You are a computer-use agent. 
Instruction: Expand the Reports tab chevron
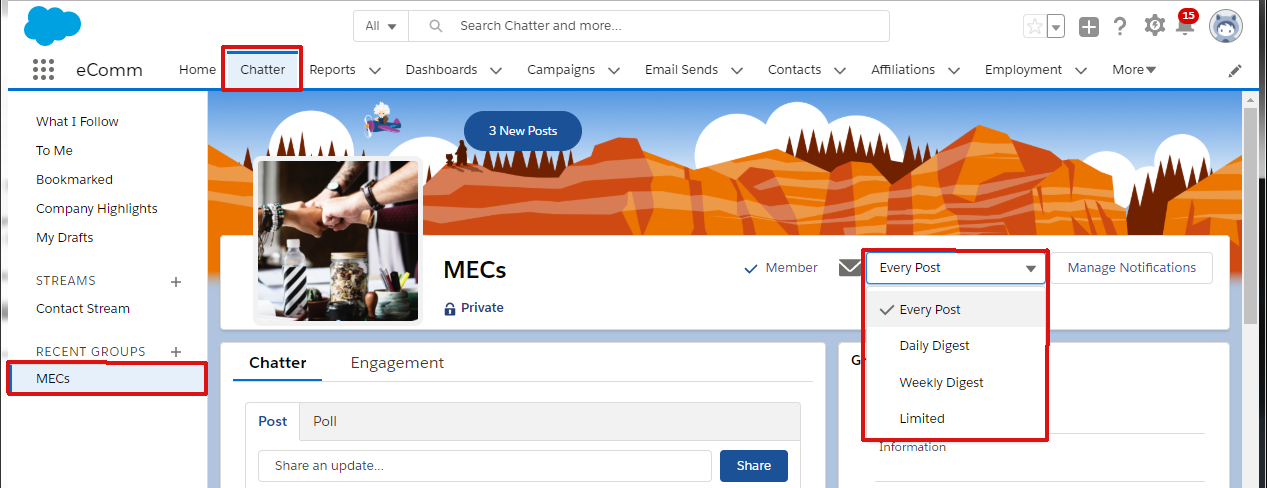point(375,71)
